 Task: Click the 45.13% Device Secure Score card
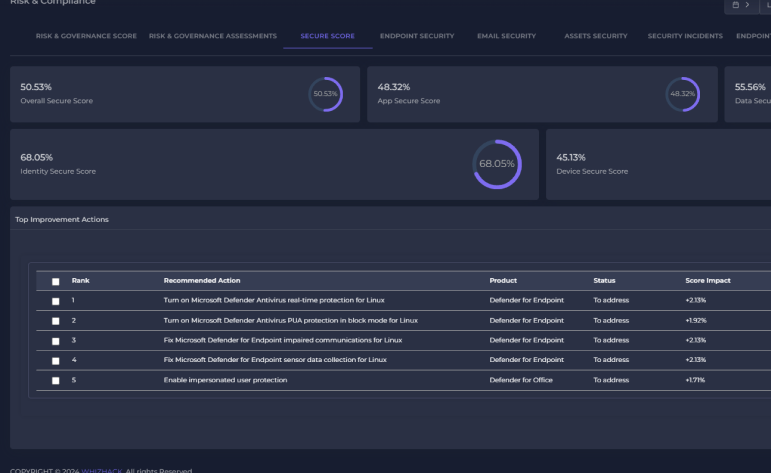coord(658,164)
